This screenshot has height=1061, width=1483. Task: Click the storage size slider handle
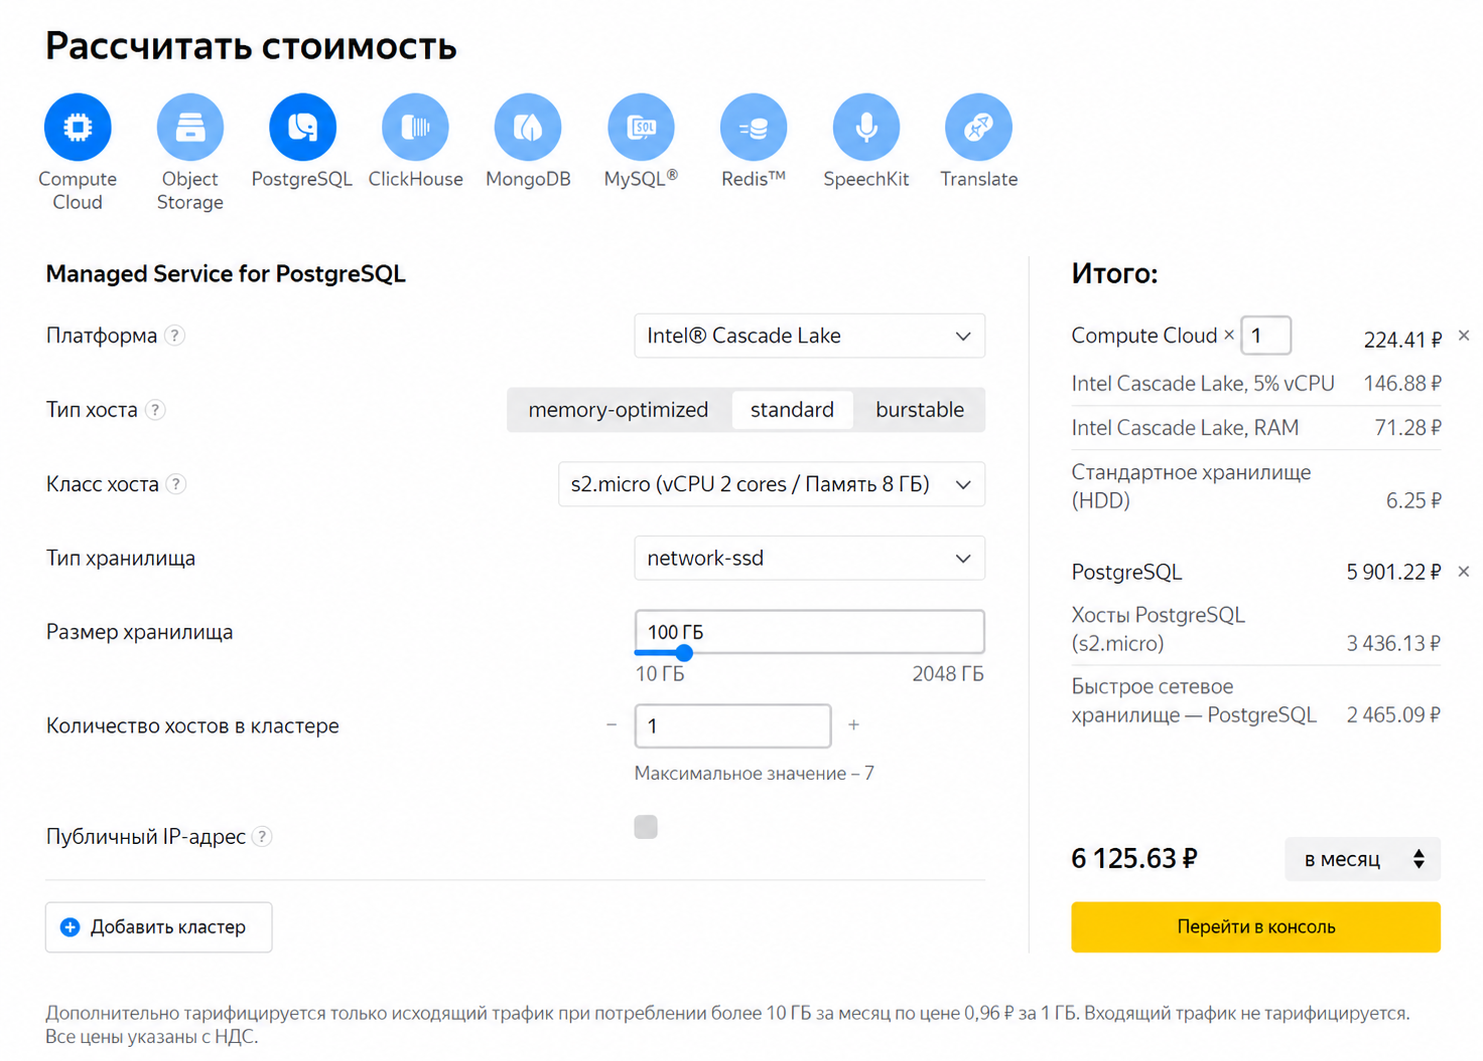coord(684,653)
